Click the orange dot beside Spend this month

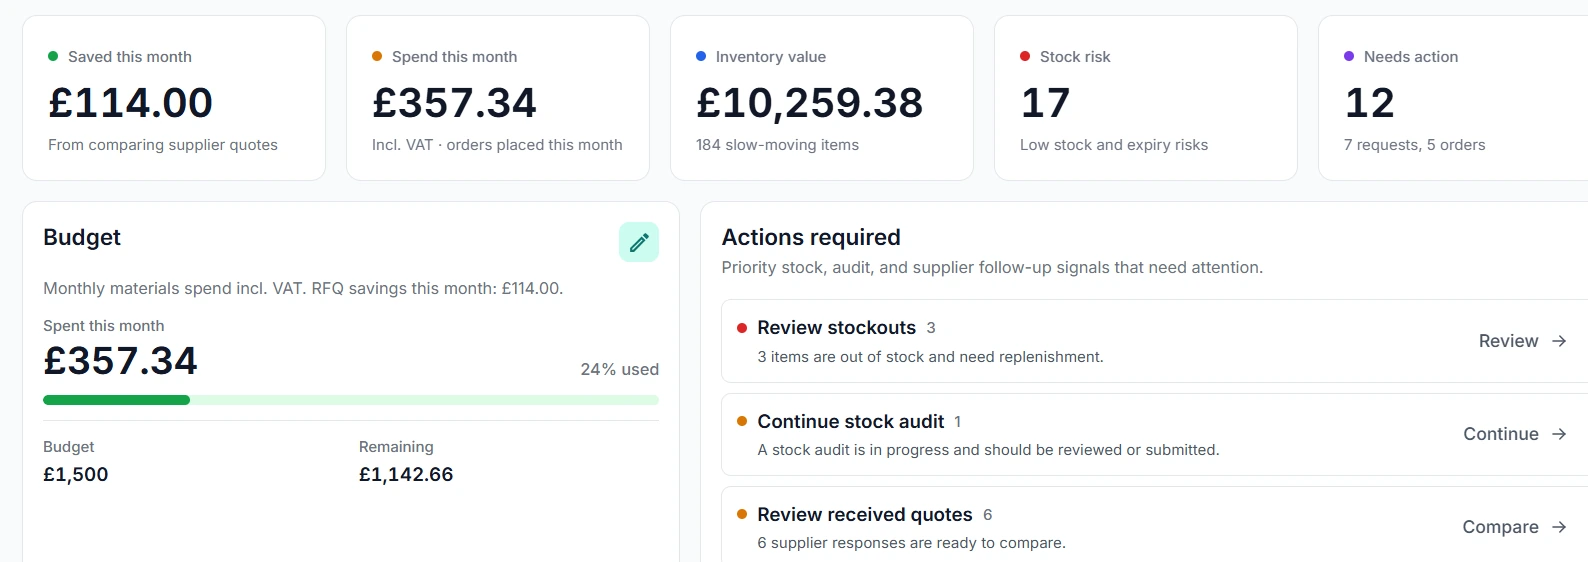click(377, 56)
